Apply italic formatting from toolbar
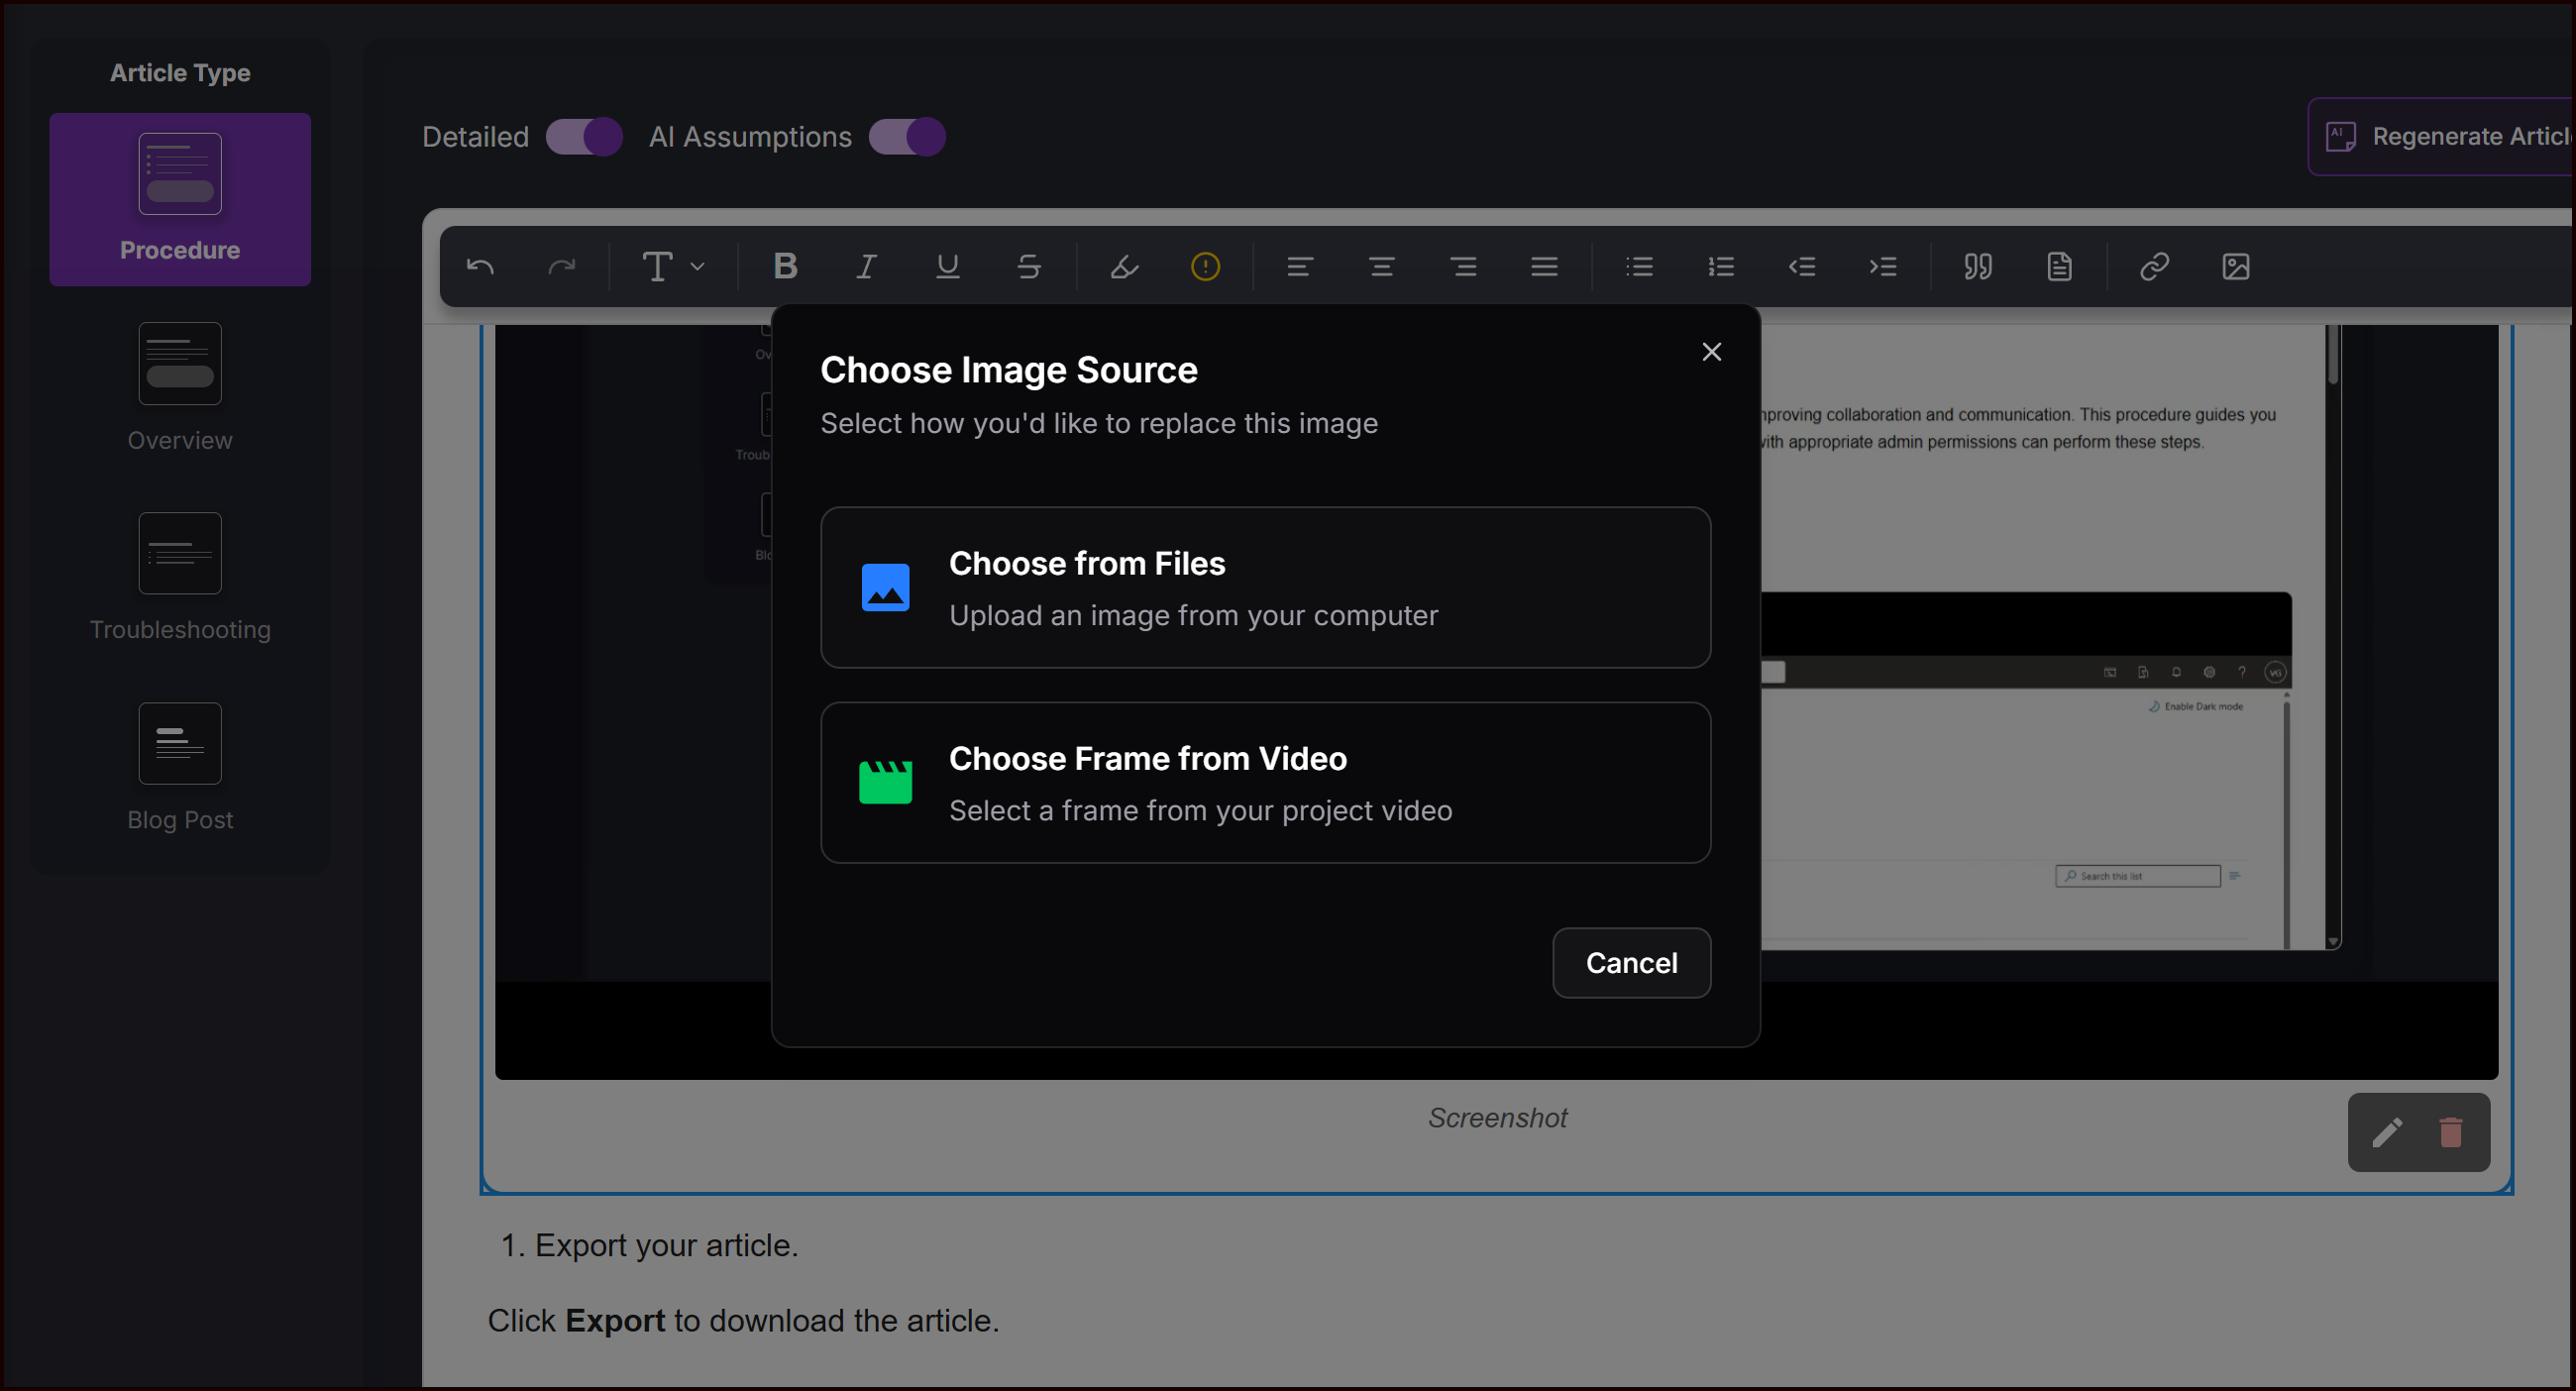This screenshot has width=2576, height=1391. pos(866,267)
